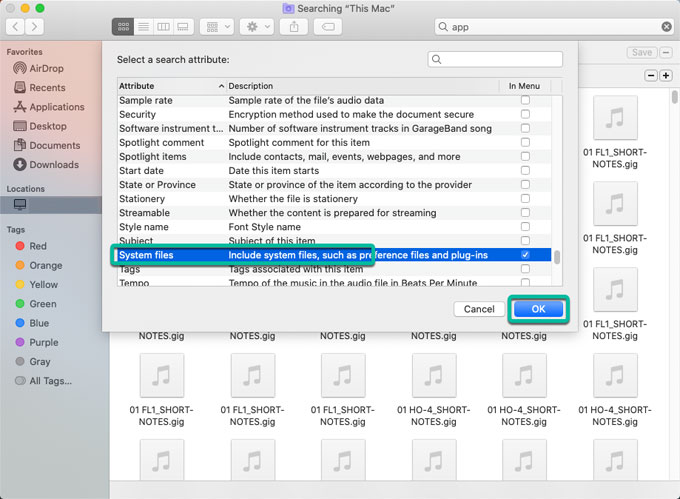Click the Edit Tags toolbar icon
Image resolution: width=680 pixels, height=499 pixels.
click(x=328, y=27)
